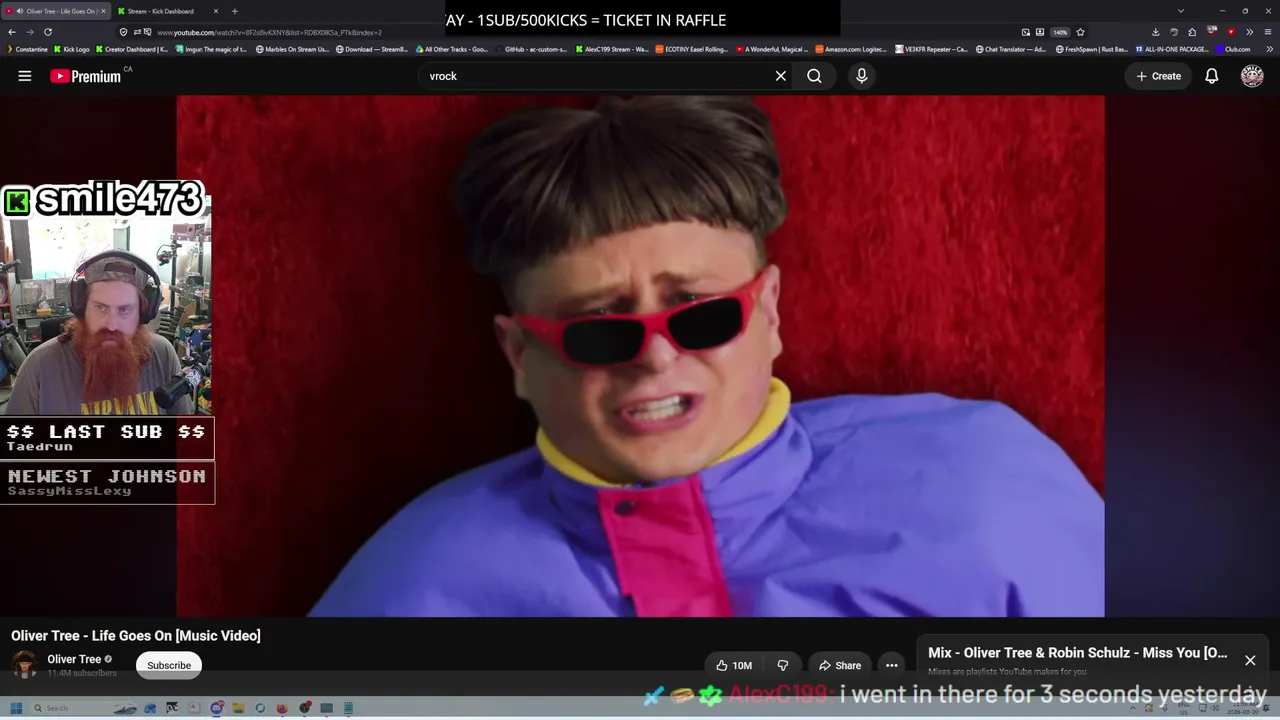Viewport: 1280px width, 720px height.
Task: Open the YouTube guide hamburger menu
Action: tap(25, 76)
